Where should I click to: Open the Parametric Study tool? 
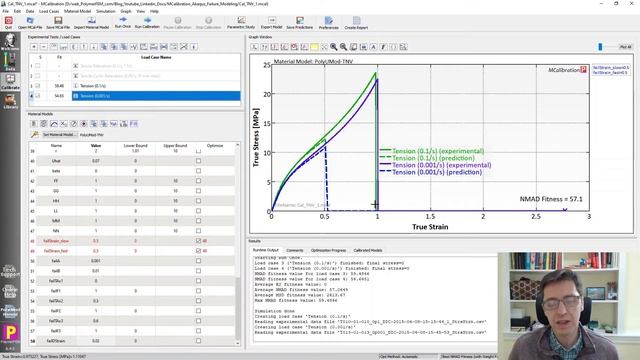pos(241,22)
